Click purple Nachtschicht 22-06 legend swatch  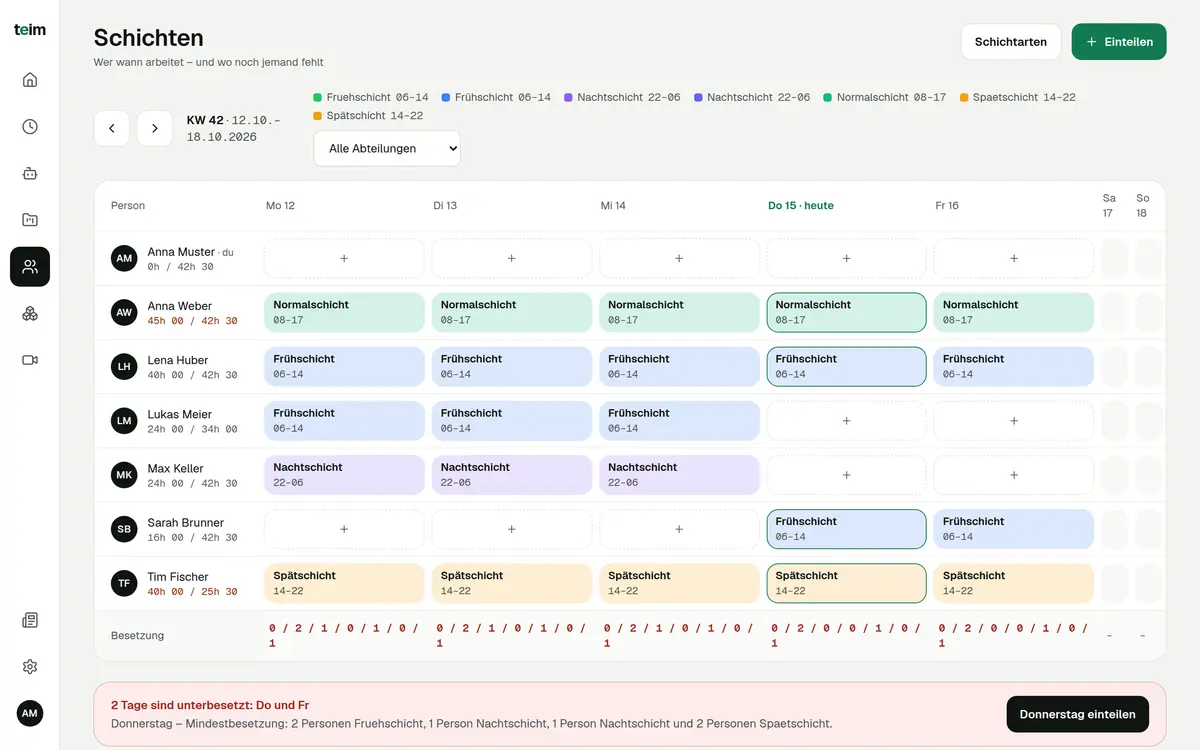(568, 98)
